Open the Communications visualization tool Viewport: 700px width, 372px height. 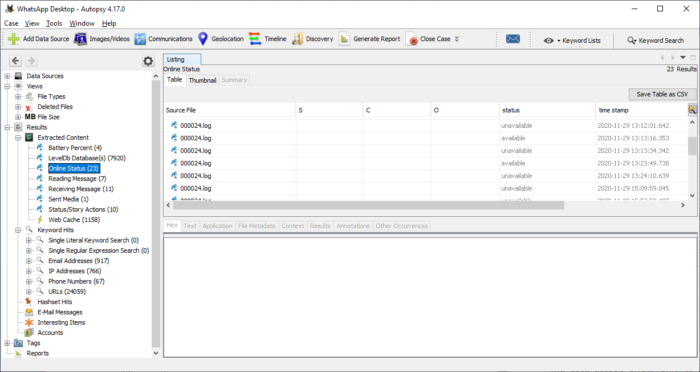[163, 39]
